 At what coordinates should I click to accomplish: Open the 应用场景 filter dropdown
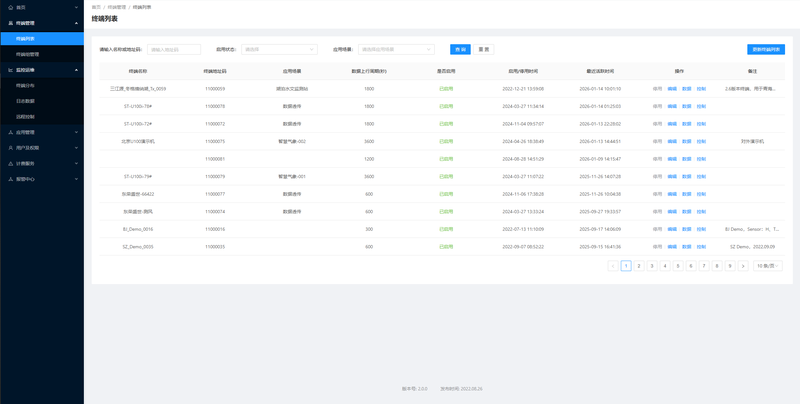tap(396, 49)
